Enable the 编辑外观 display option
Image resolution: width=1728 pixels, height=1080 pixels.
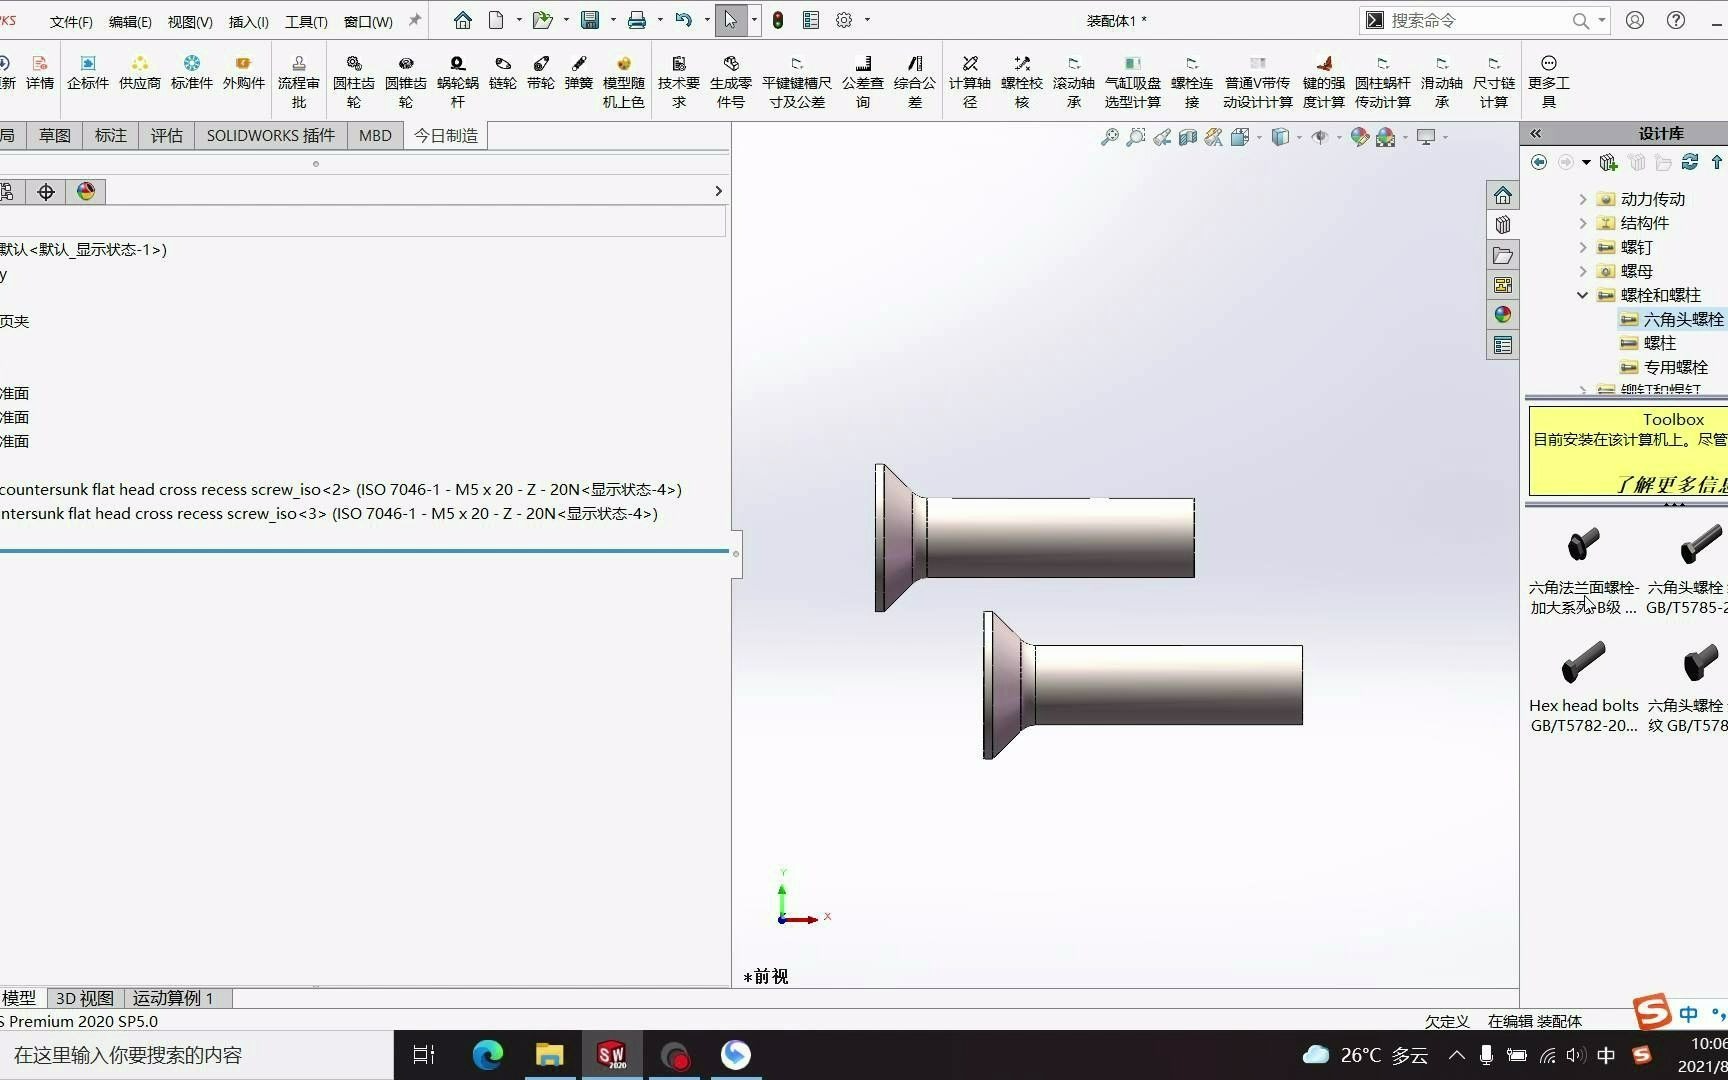pos(1359,138)
